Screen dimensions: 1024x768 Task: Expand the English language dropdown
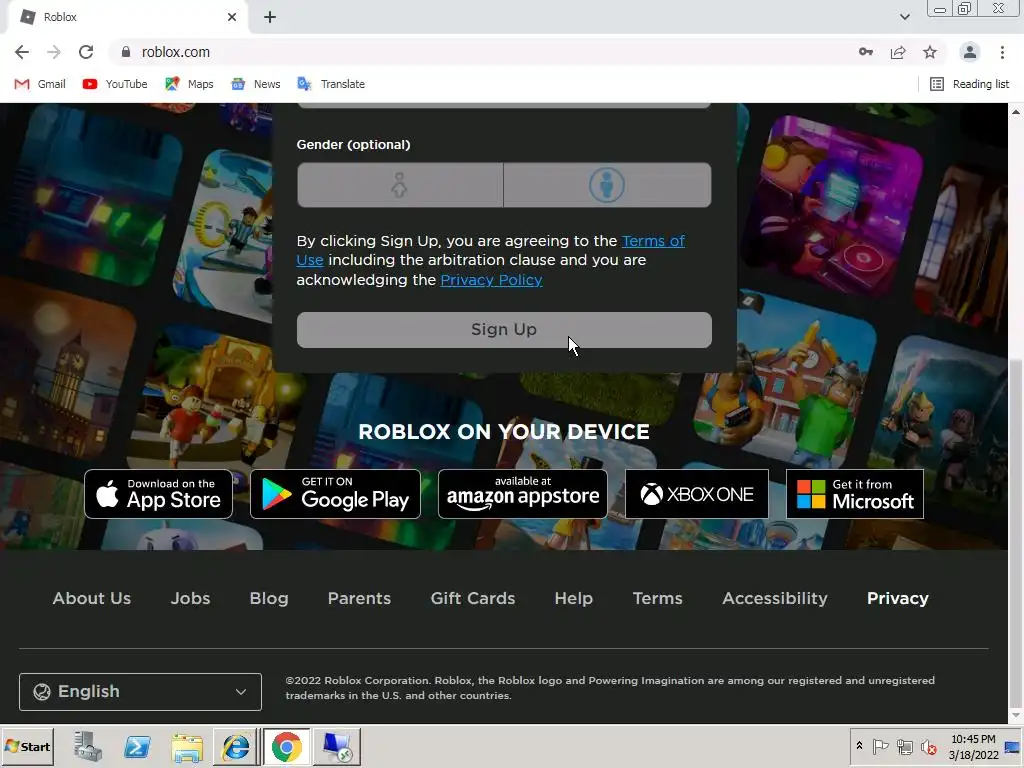140,692
